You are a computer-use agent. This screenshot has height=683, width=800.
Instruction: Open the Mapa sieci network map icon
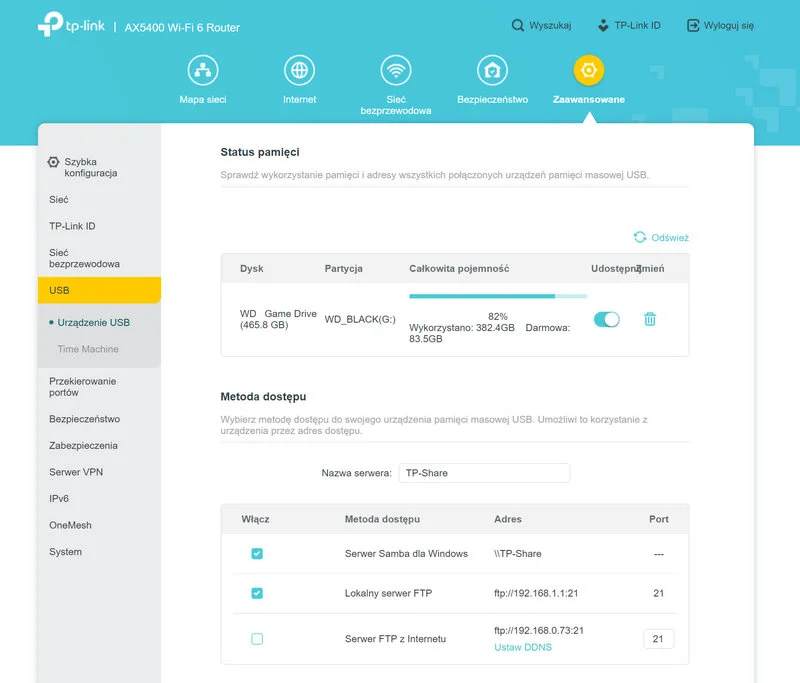(x=203, y=71)
